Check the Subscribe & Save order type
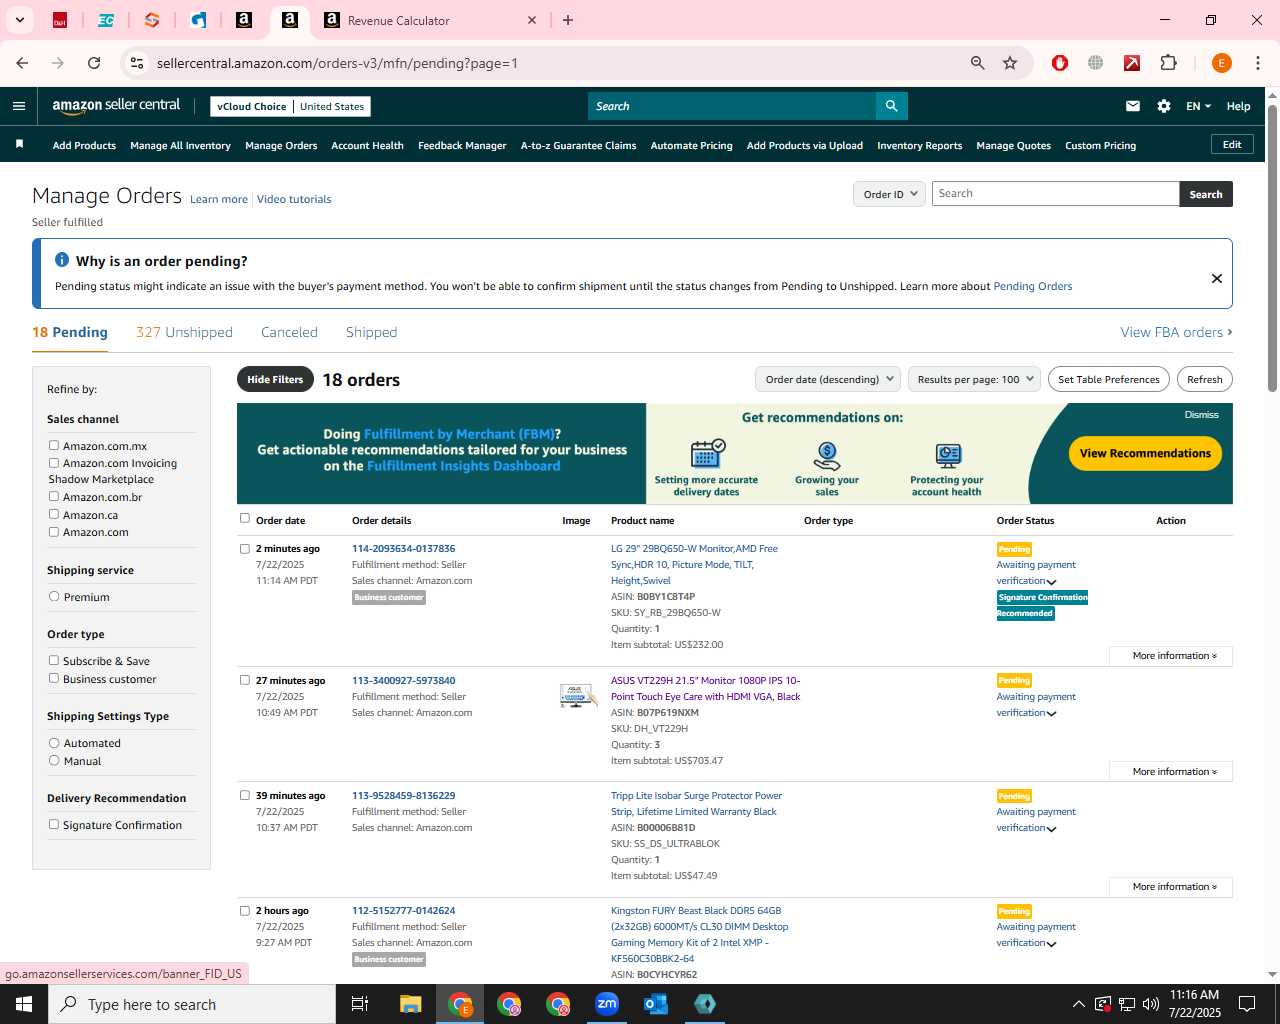Viewport: 1280px width, 1024px height. coord(54,660)
